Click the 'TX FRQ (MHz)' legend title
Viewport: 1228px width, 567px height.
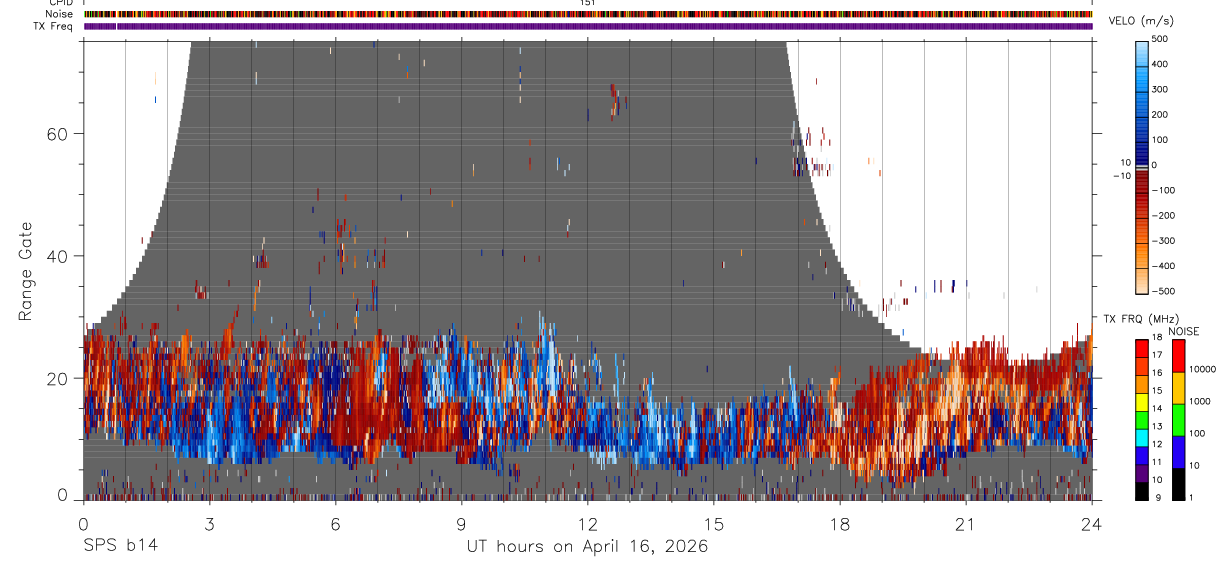(x=1141, y=318)
